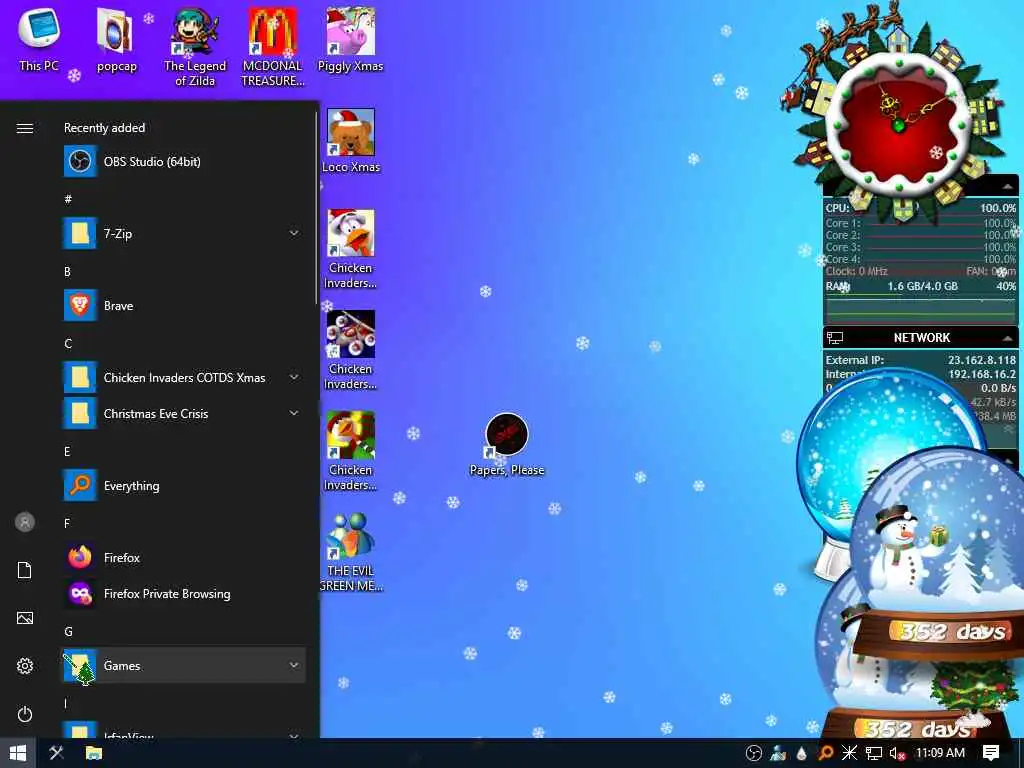
Task: Open Firefox Private Browsing
Action: point(184,594)
